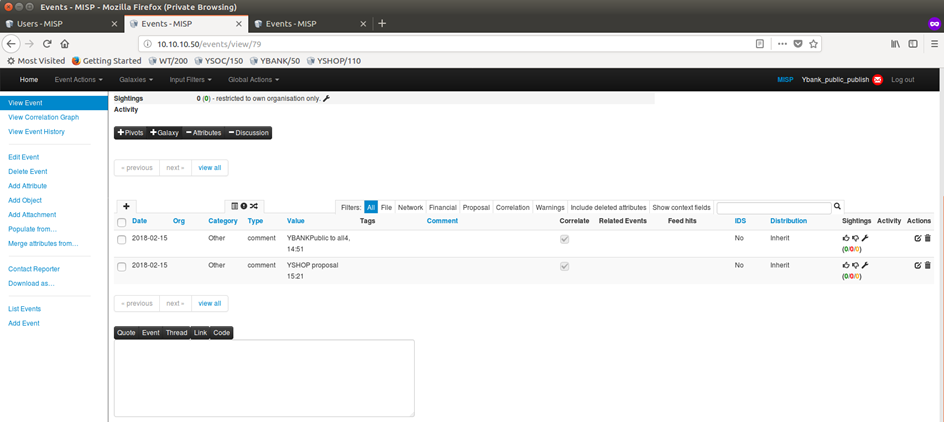Insert a Quote tag in discussion
This screenshot has width=944, height=422.
[x=126, y=332]
